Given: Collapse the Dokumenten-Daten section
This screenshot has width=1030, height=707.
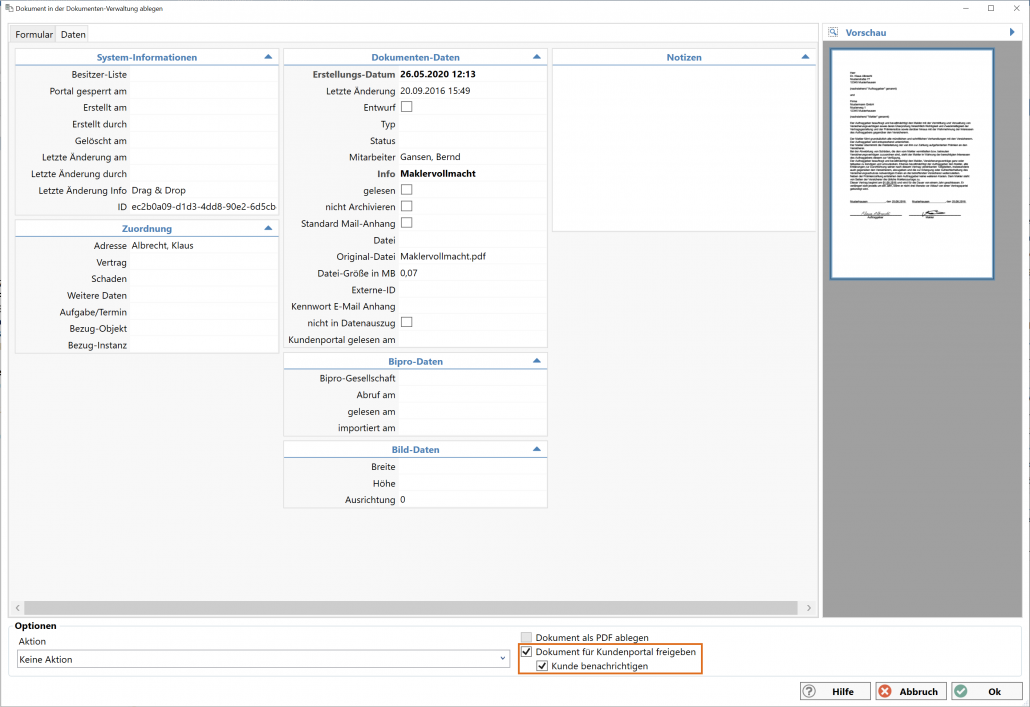Looking at the screenshot, I should [537, 58].
